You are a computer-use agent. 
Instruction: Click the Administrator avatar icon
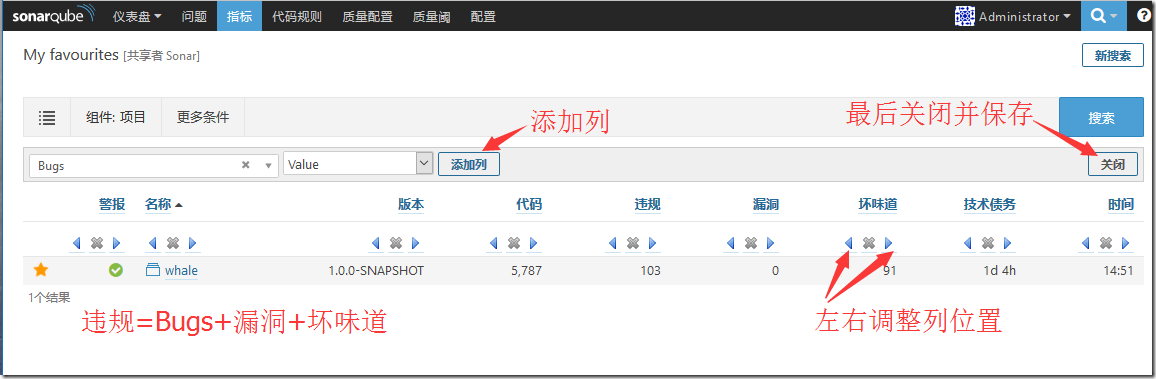point(964,16)
